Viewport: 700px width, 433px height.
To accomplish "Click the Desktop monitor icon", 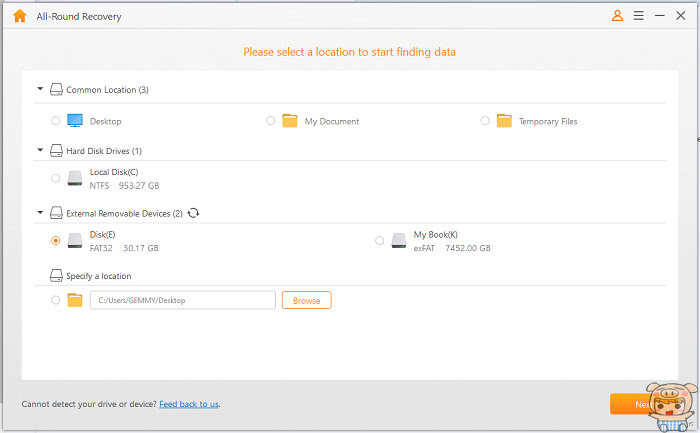I will [75, 121].
